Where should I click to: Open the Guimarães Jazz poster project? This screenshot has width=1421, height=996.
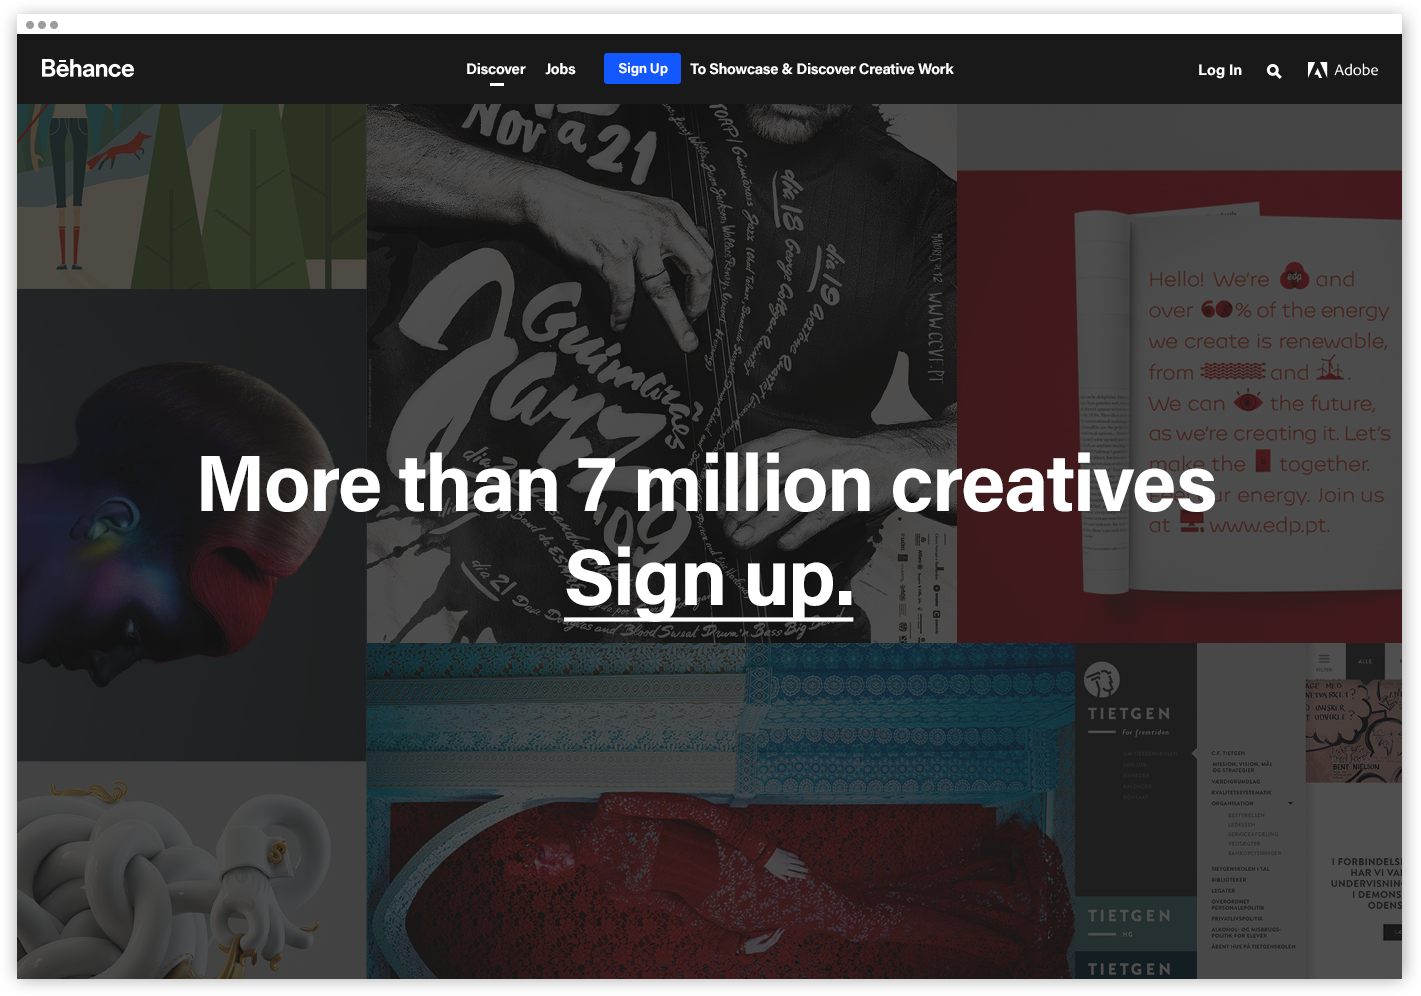coord(662,373)
